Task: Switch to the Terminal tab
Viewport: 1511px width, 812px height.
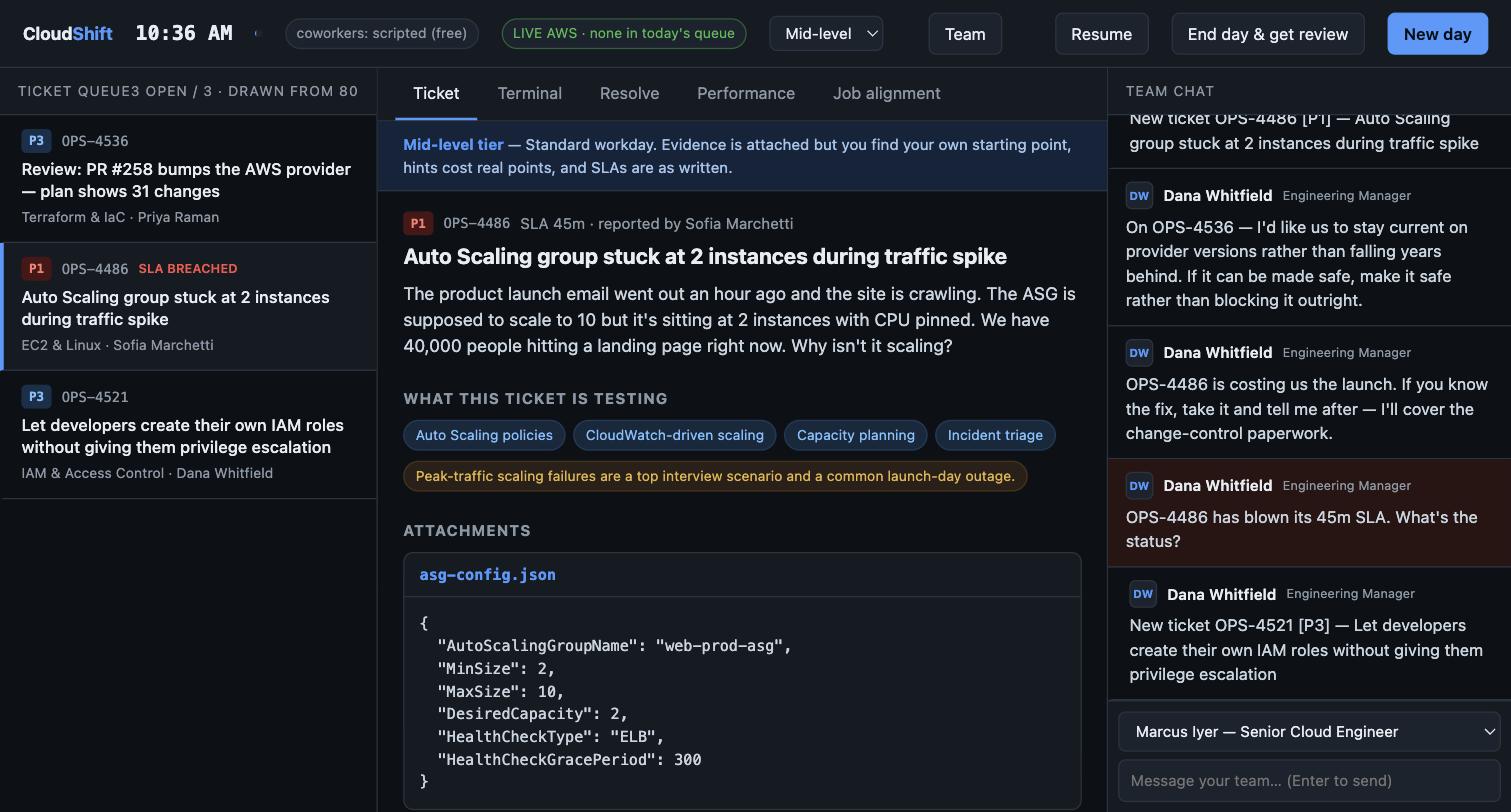Action: 530,93
